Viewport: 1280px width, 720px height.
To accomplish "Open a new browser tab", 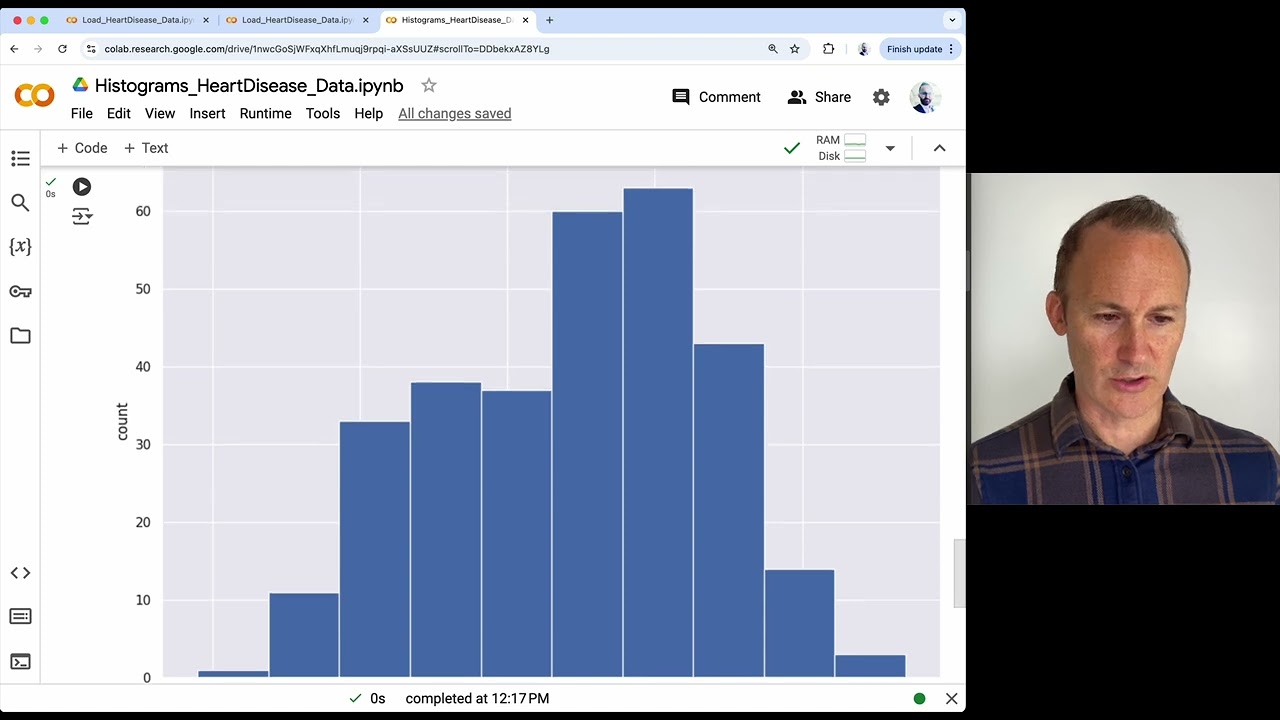I will click(x=549, y=20).
